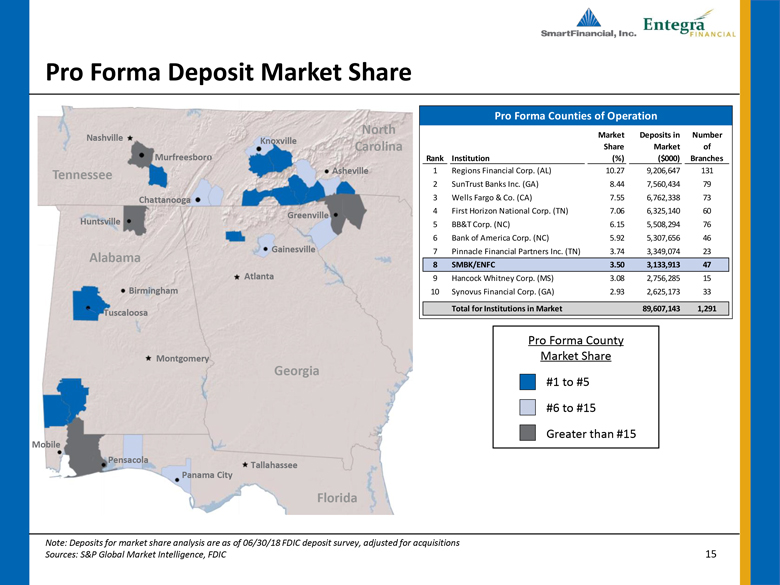The width and height of the screenshot is (780, 585).
Task: Click Bank of America Corp. (NC)
Action: point(500,238)
